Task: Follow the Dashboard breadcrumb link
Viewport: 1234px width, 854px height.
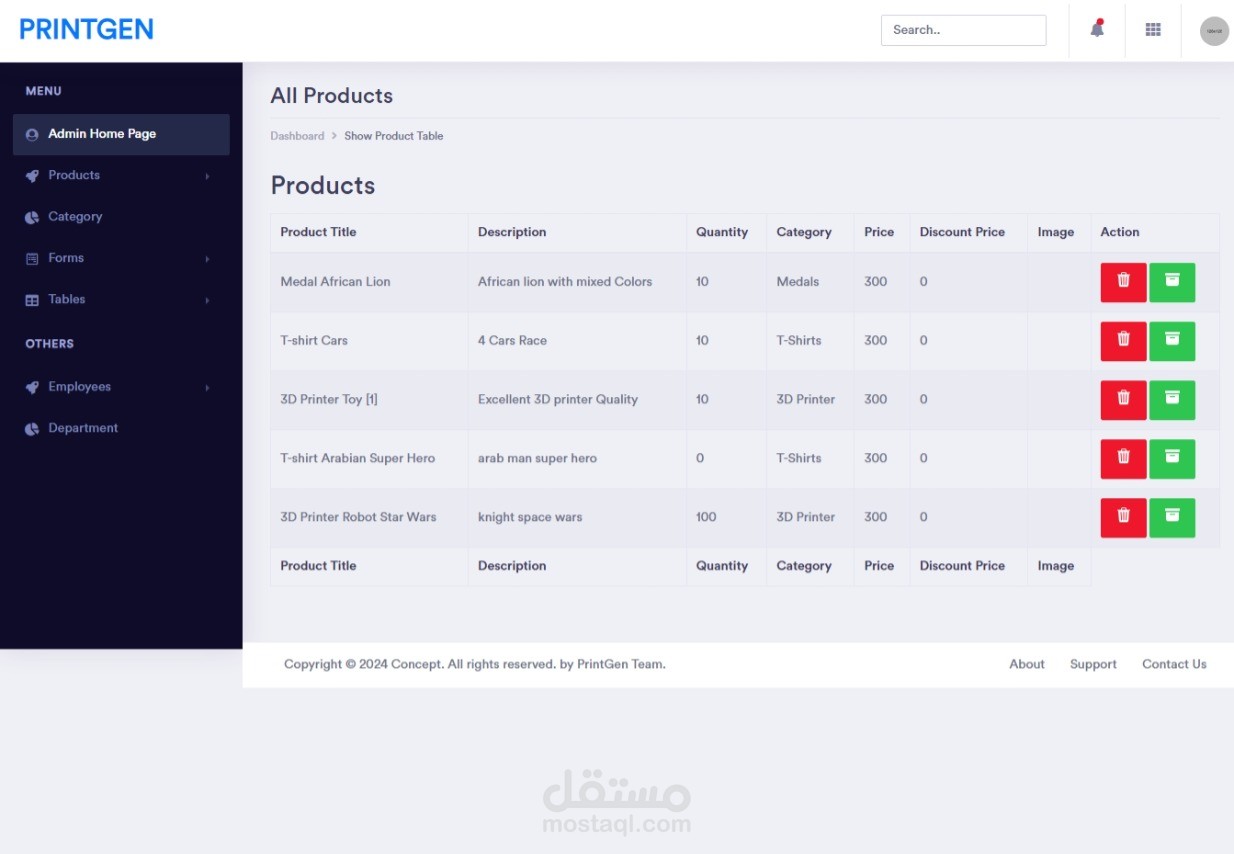Action: [297, 136]
